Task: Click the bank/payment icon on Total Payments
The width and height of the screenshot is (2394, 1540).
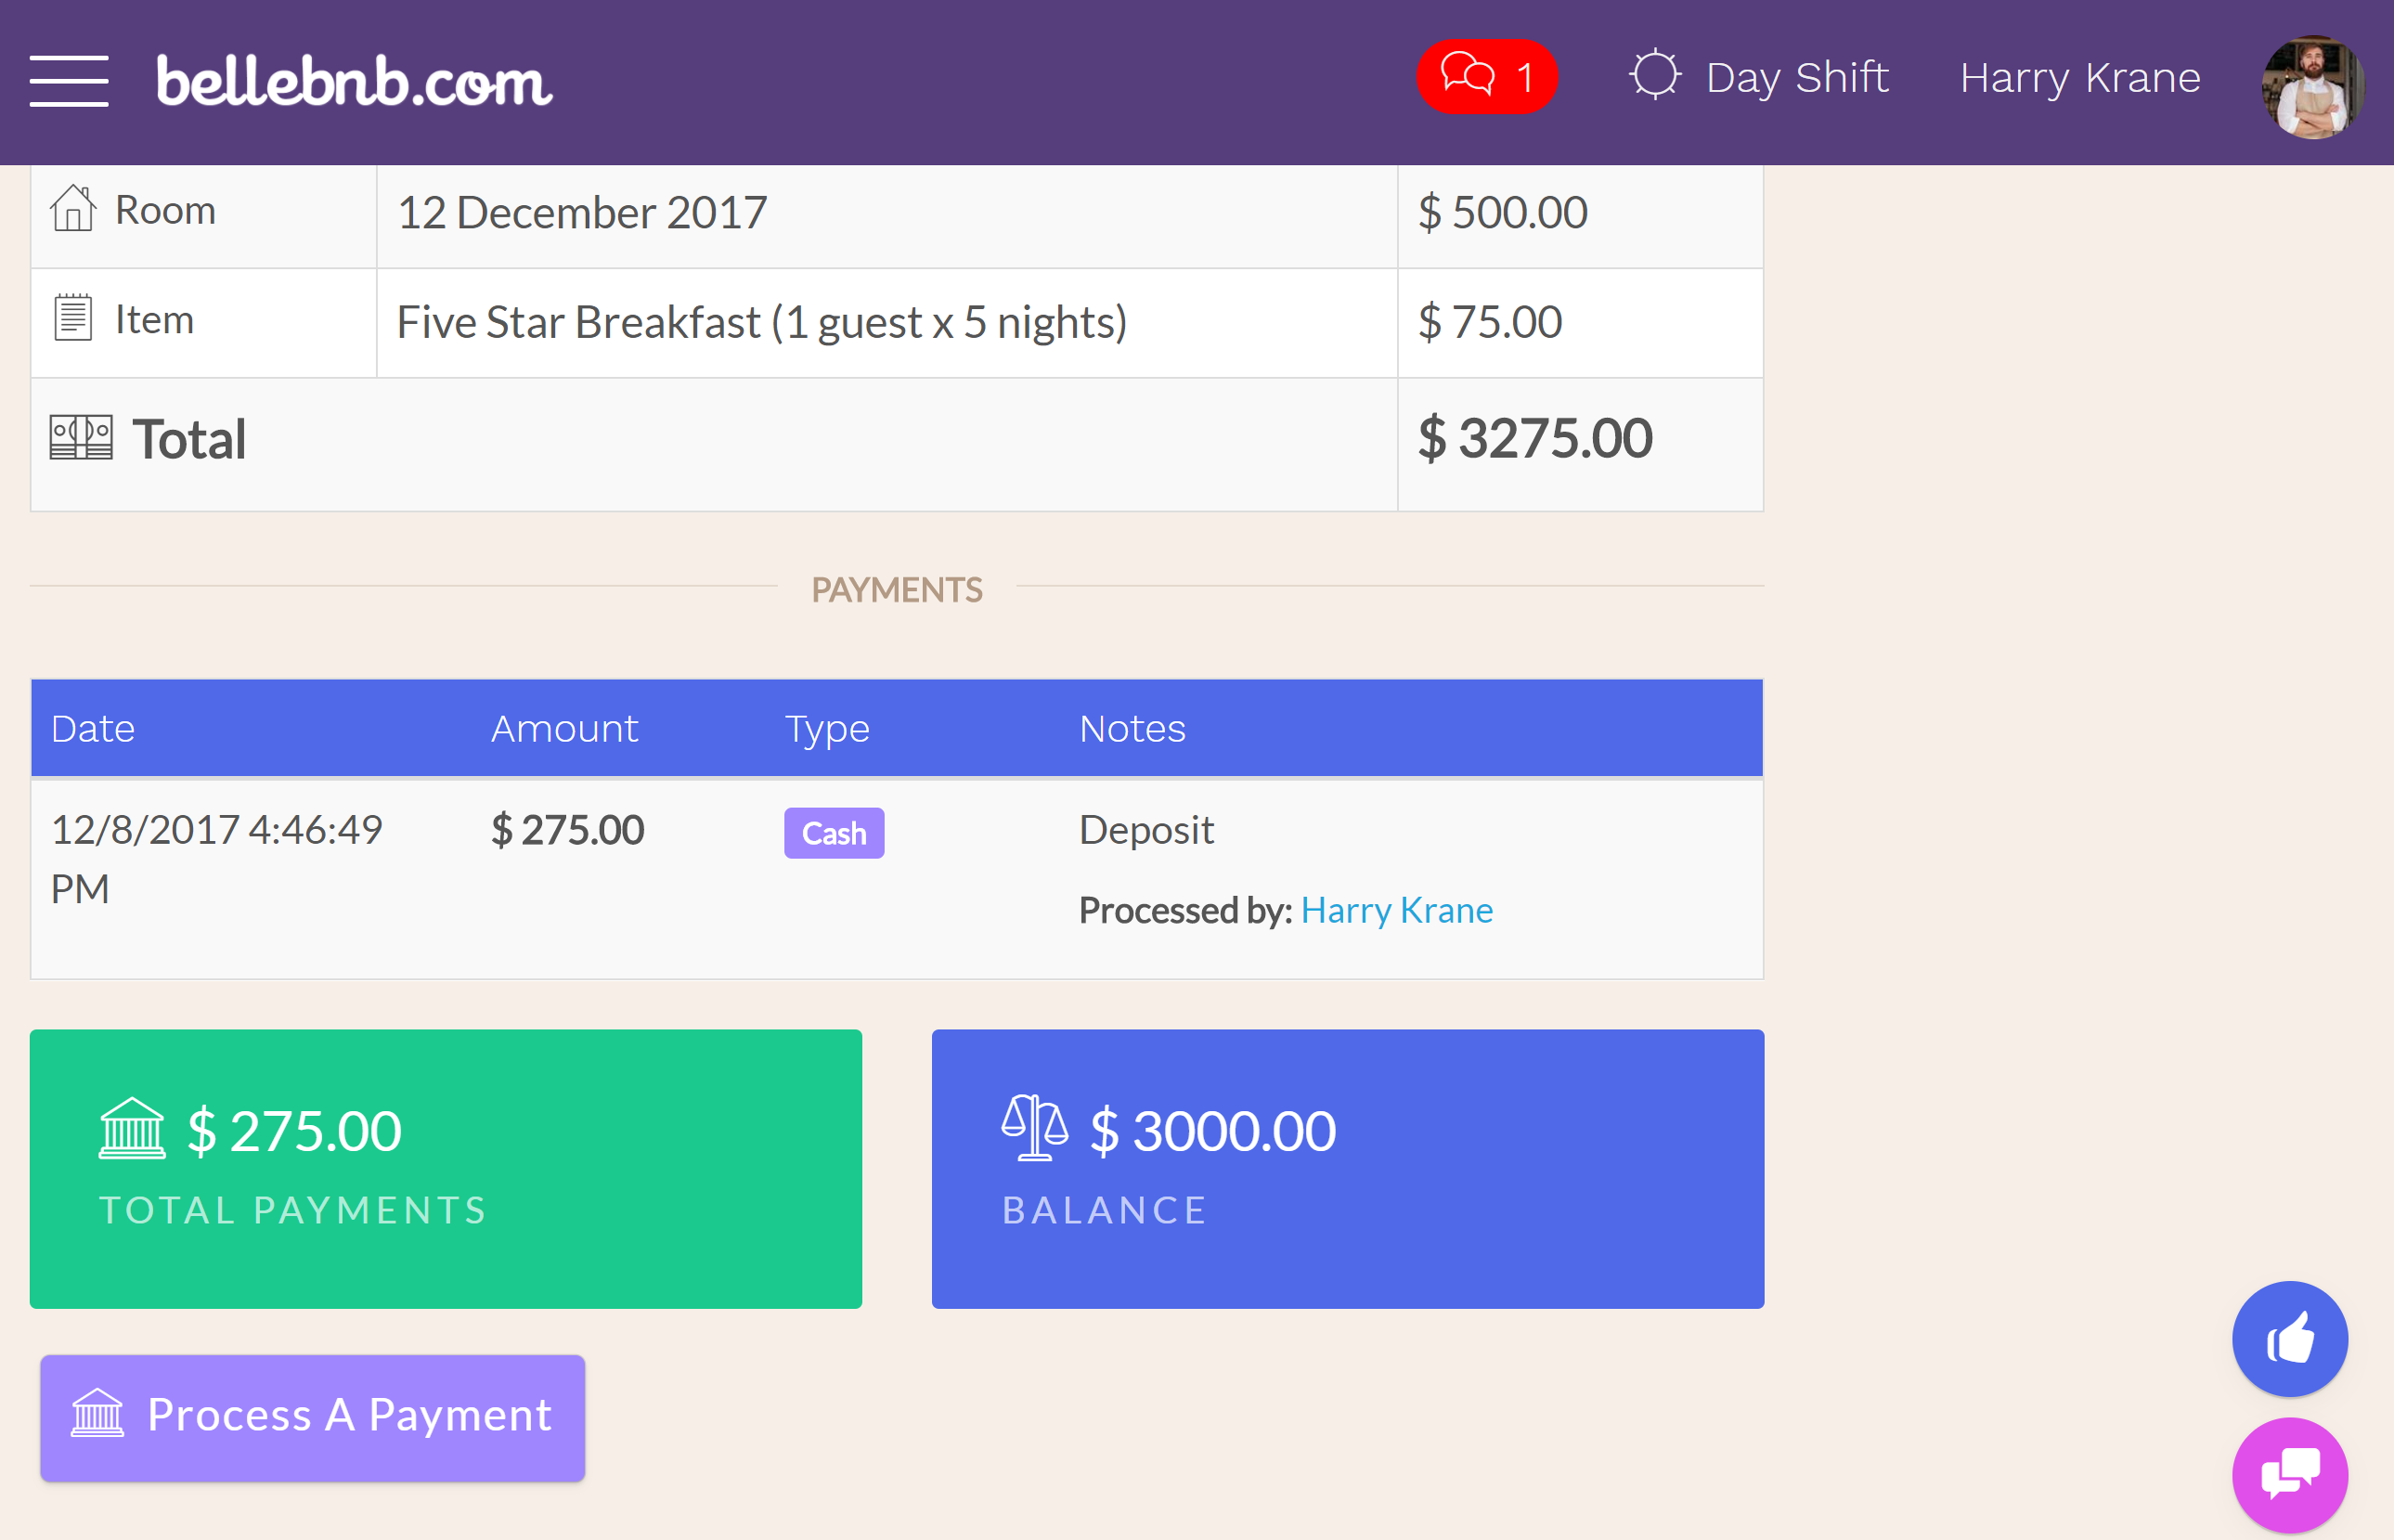Action: [x=133, y=1125]
